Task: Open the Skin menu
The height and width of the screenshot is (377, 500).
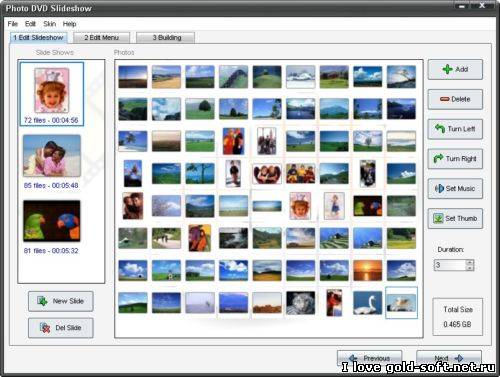Action: tap(49, 24)
